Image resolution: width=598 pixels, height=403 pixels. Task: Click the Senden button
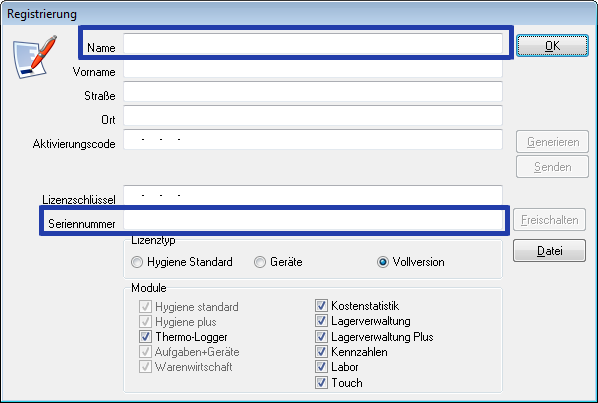pos(552,167)
